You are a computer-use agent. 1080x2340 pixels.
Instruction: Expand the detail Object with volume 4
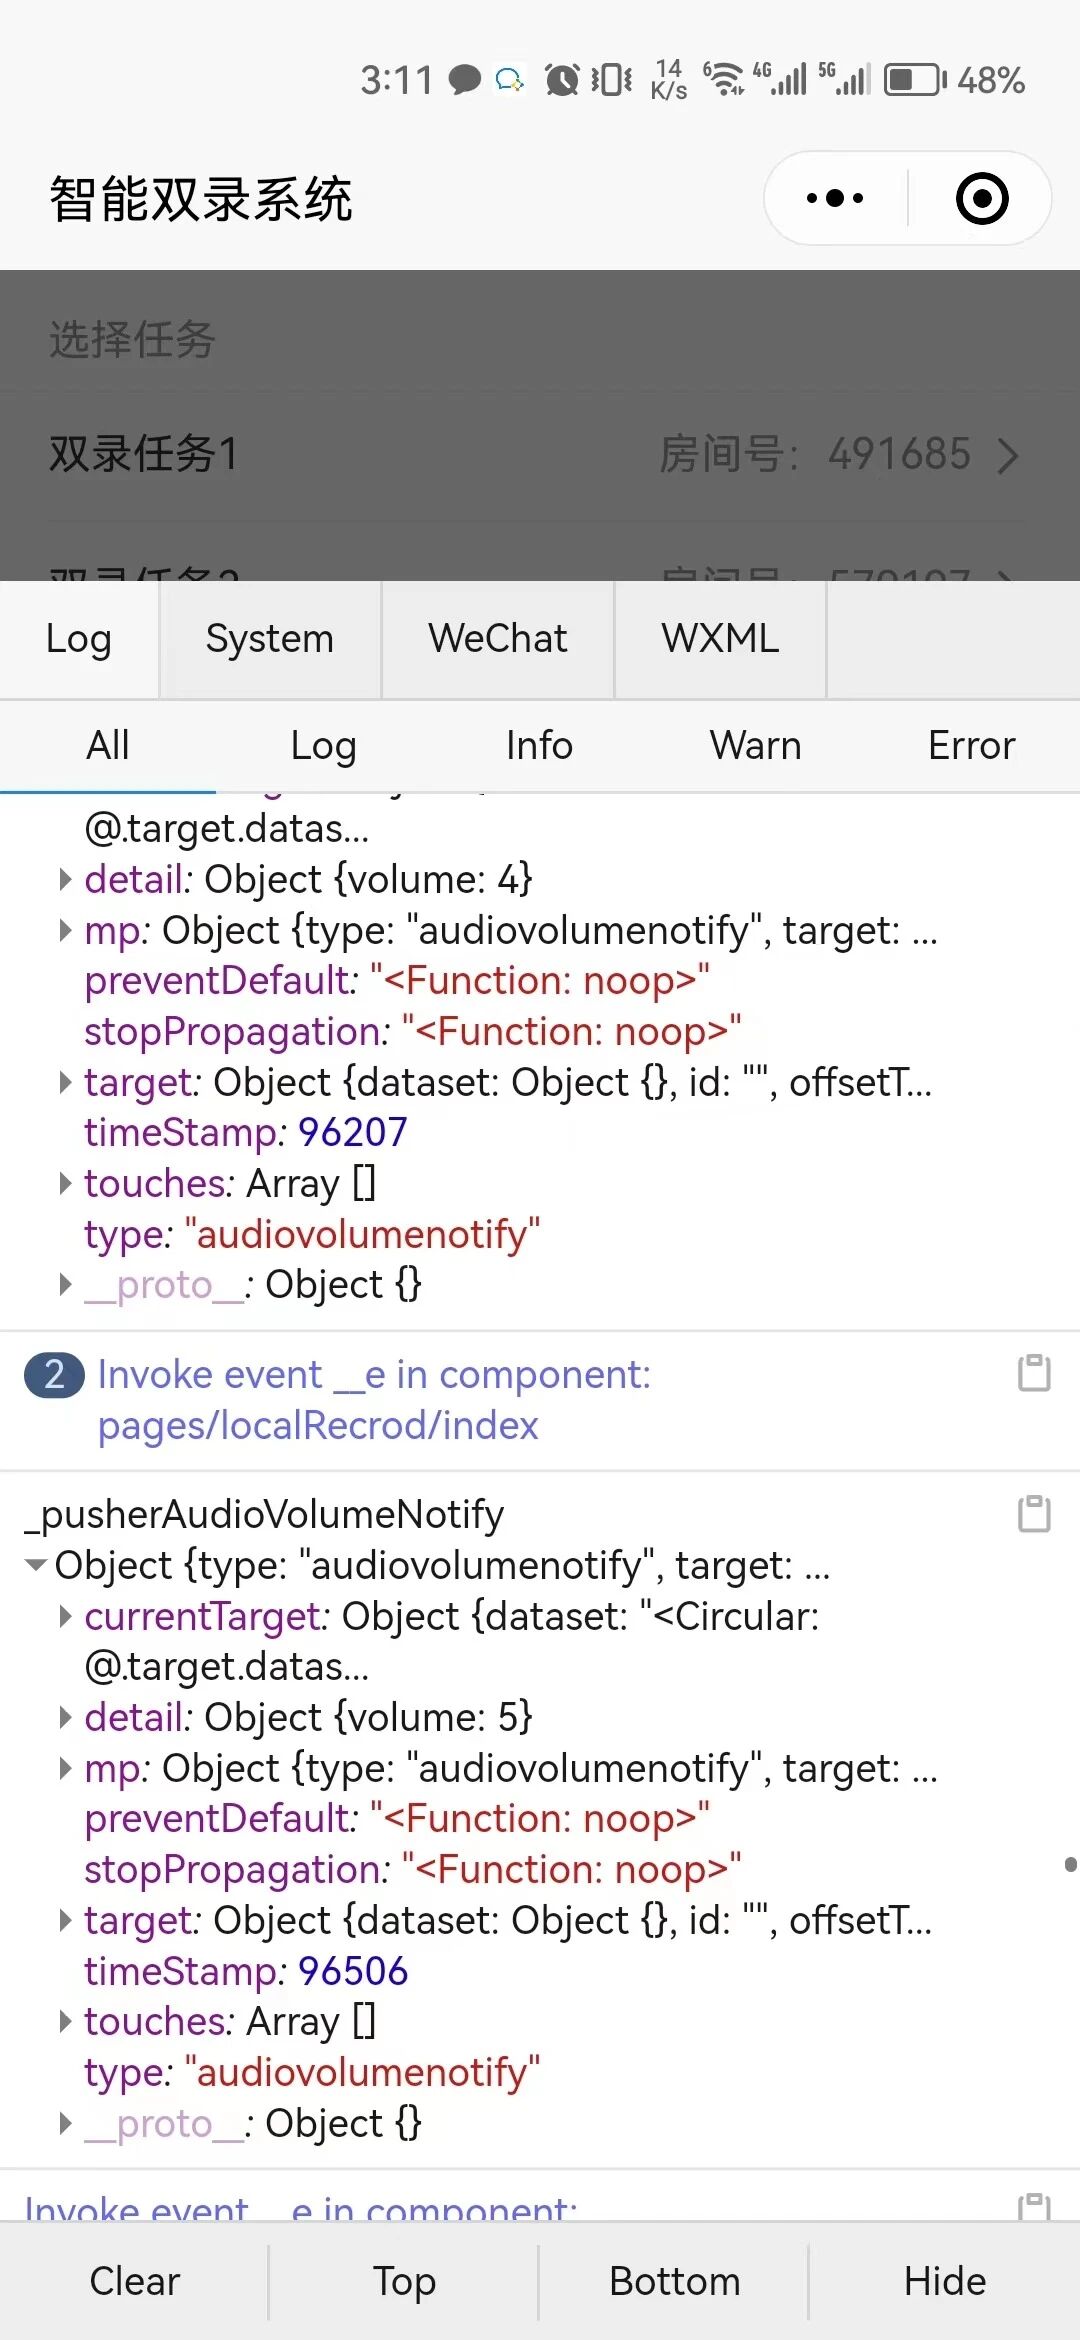[x=65, y=879]
